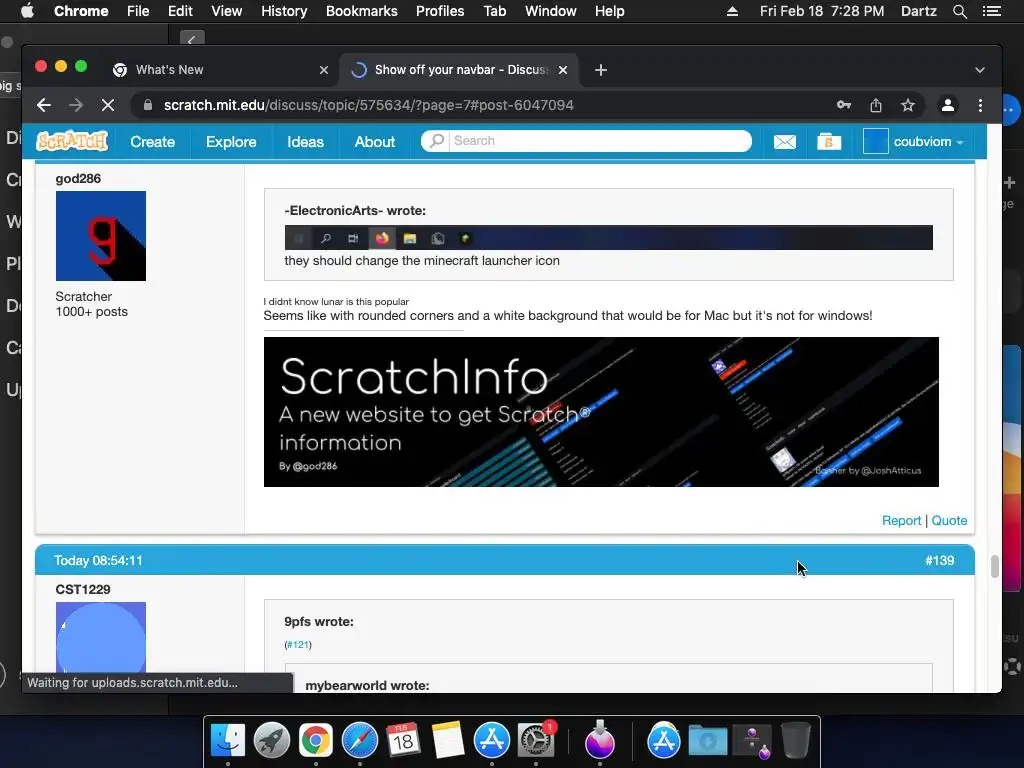1024x768 pixels.
Task: Open god286 username profile
Action: (x=78, y=178)
